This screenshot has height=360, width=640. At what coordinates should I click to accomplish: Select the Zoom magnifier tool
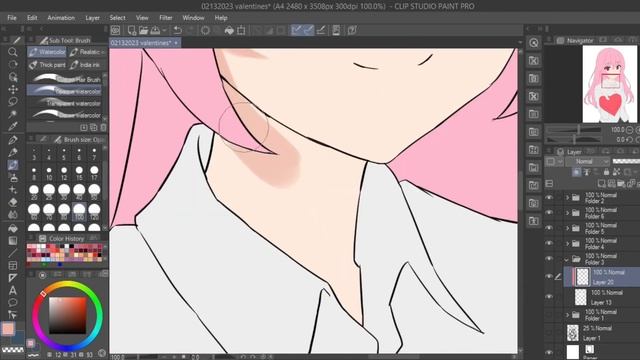point(13,52)
